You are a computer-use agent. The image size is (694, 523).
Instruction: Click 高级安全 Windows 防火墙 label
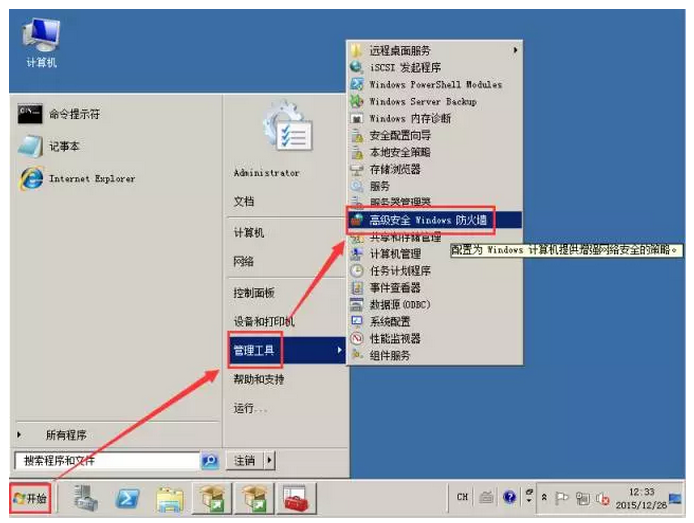428,220
